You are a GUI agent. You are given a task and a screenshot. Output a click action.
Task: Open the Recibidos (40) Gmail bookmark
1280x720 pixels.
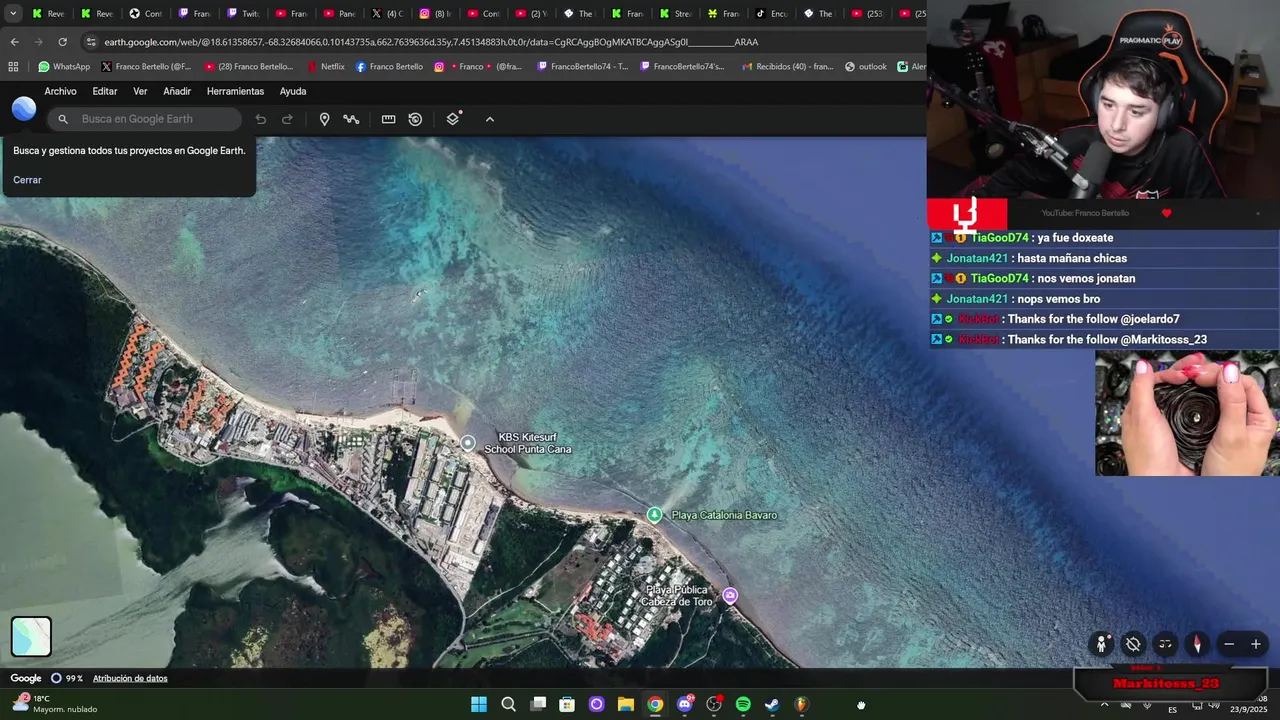tap(788, 67)
